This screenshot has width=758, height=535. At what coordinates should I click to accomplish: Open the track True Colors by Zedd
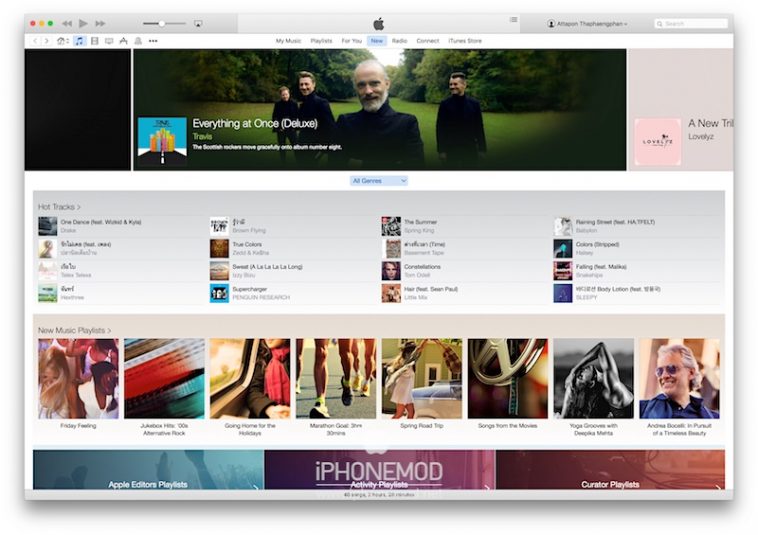click(x=248, y=245)
